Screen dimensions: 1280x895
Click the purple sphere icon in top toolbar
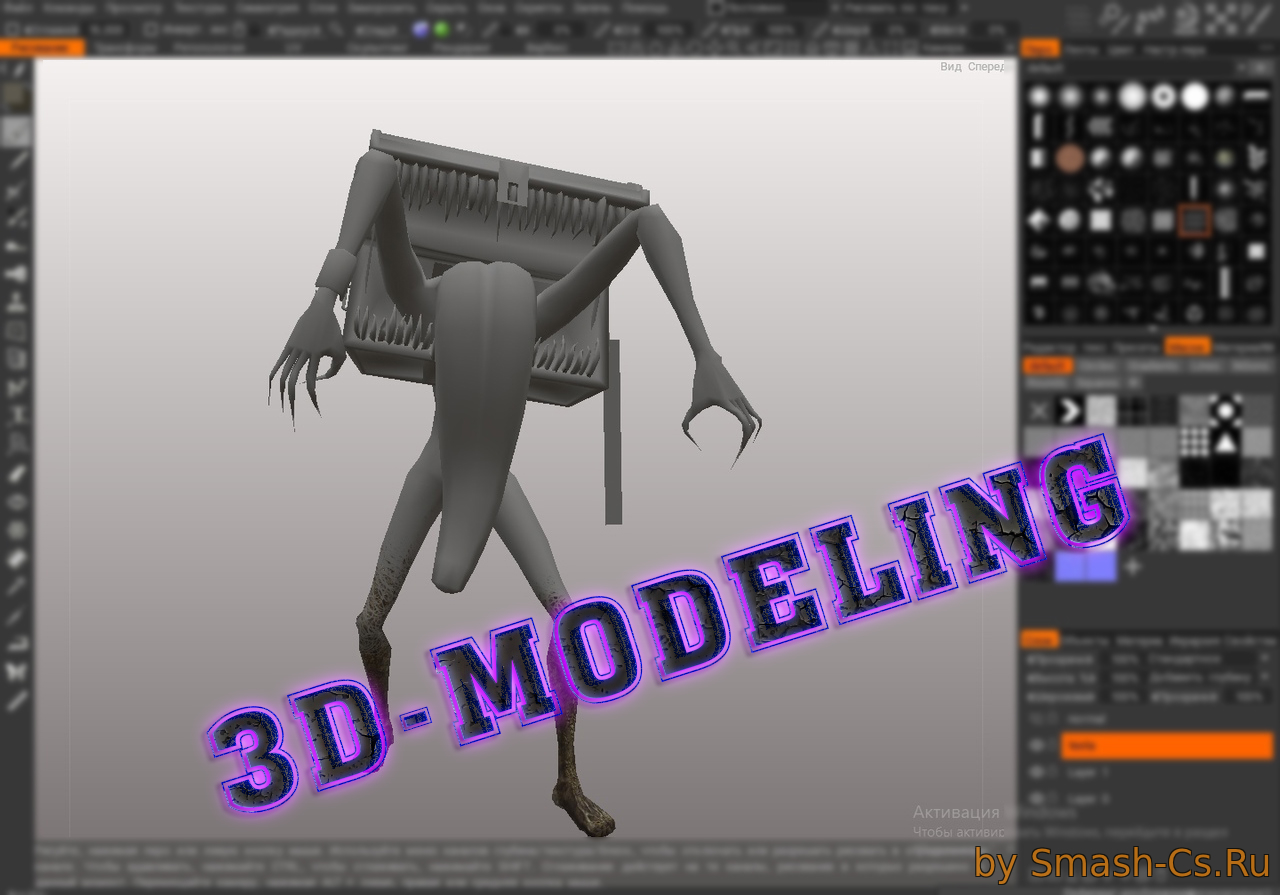coord(421,29)
